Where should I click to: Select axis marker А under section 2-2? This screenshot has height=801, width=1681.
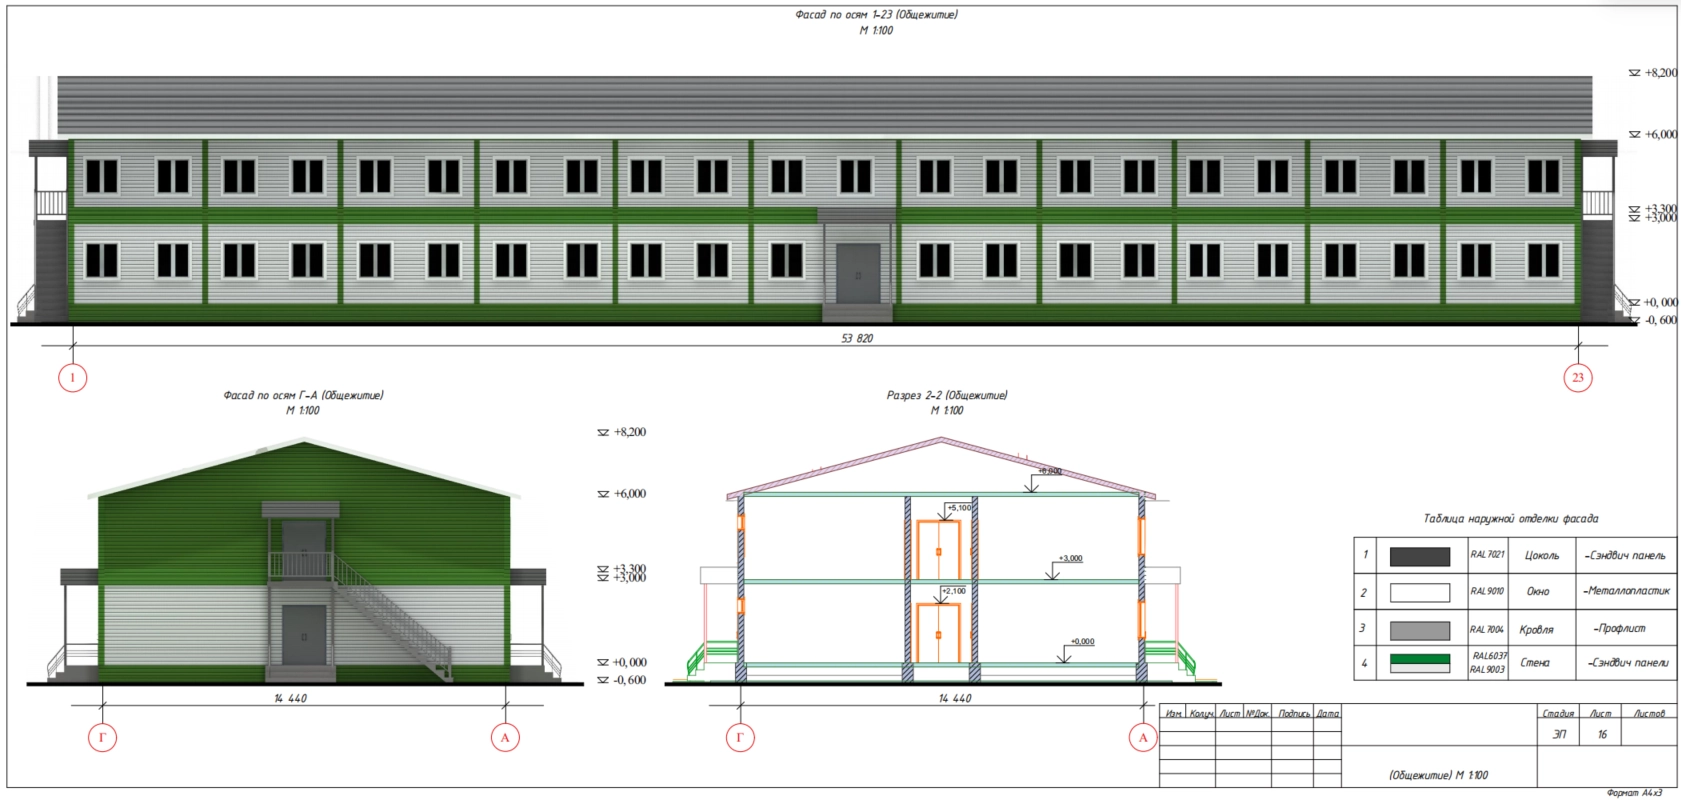tap(1143, 738)
